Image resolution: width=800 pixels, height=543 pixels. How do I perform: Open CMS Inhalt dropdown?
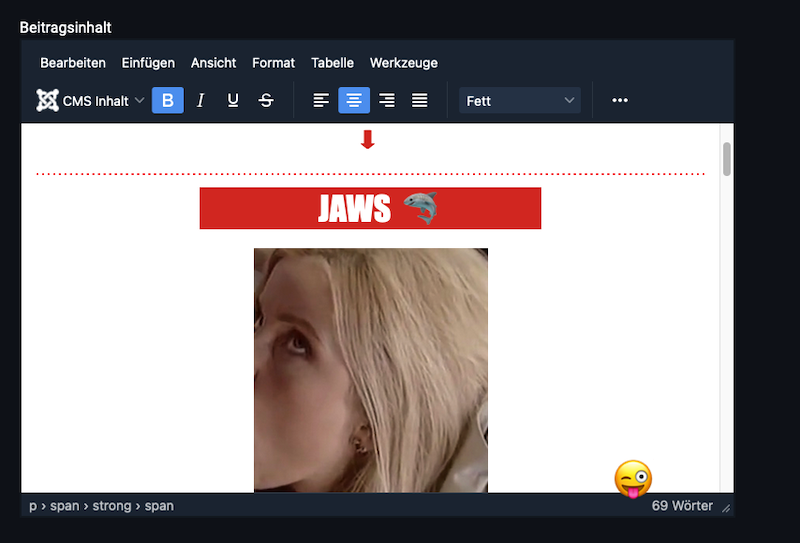pos(91,101)
